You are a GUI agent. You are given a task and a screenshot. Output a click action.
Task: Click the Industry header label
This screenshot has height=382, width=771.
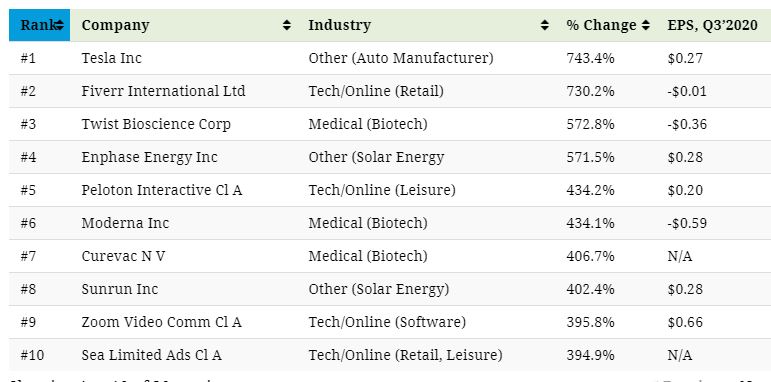pos(340,25)
